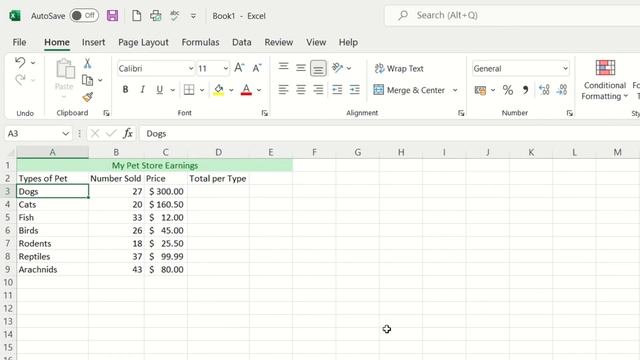
Task: Align text to the left
Action: (x=283, y=89)
